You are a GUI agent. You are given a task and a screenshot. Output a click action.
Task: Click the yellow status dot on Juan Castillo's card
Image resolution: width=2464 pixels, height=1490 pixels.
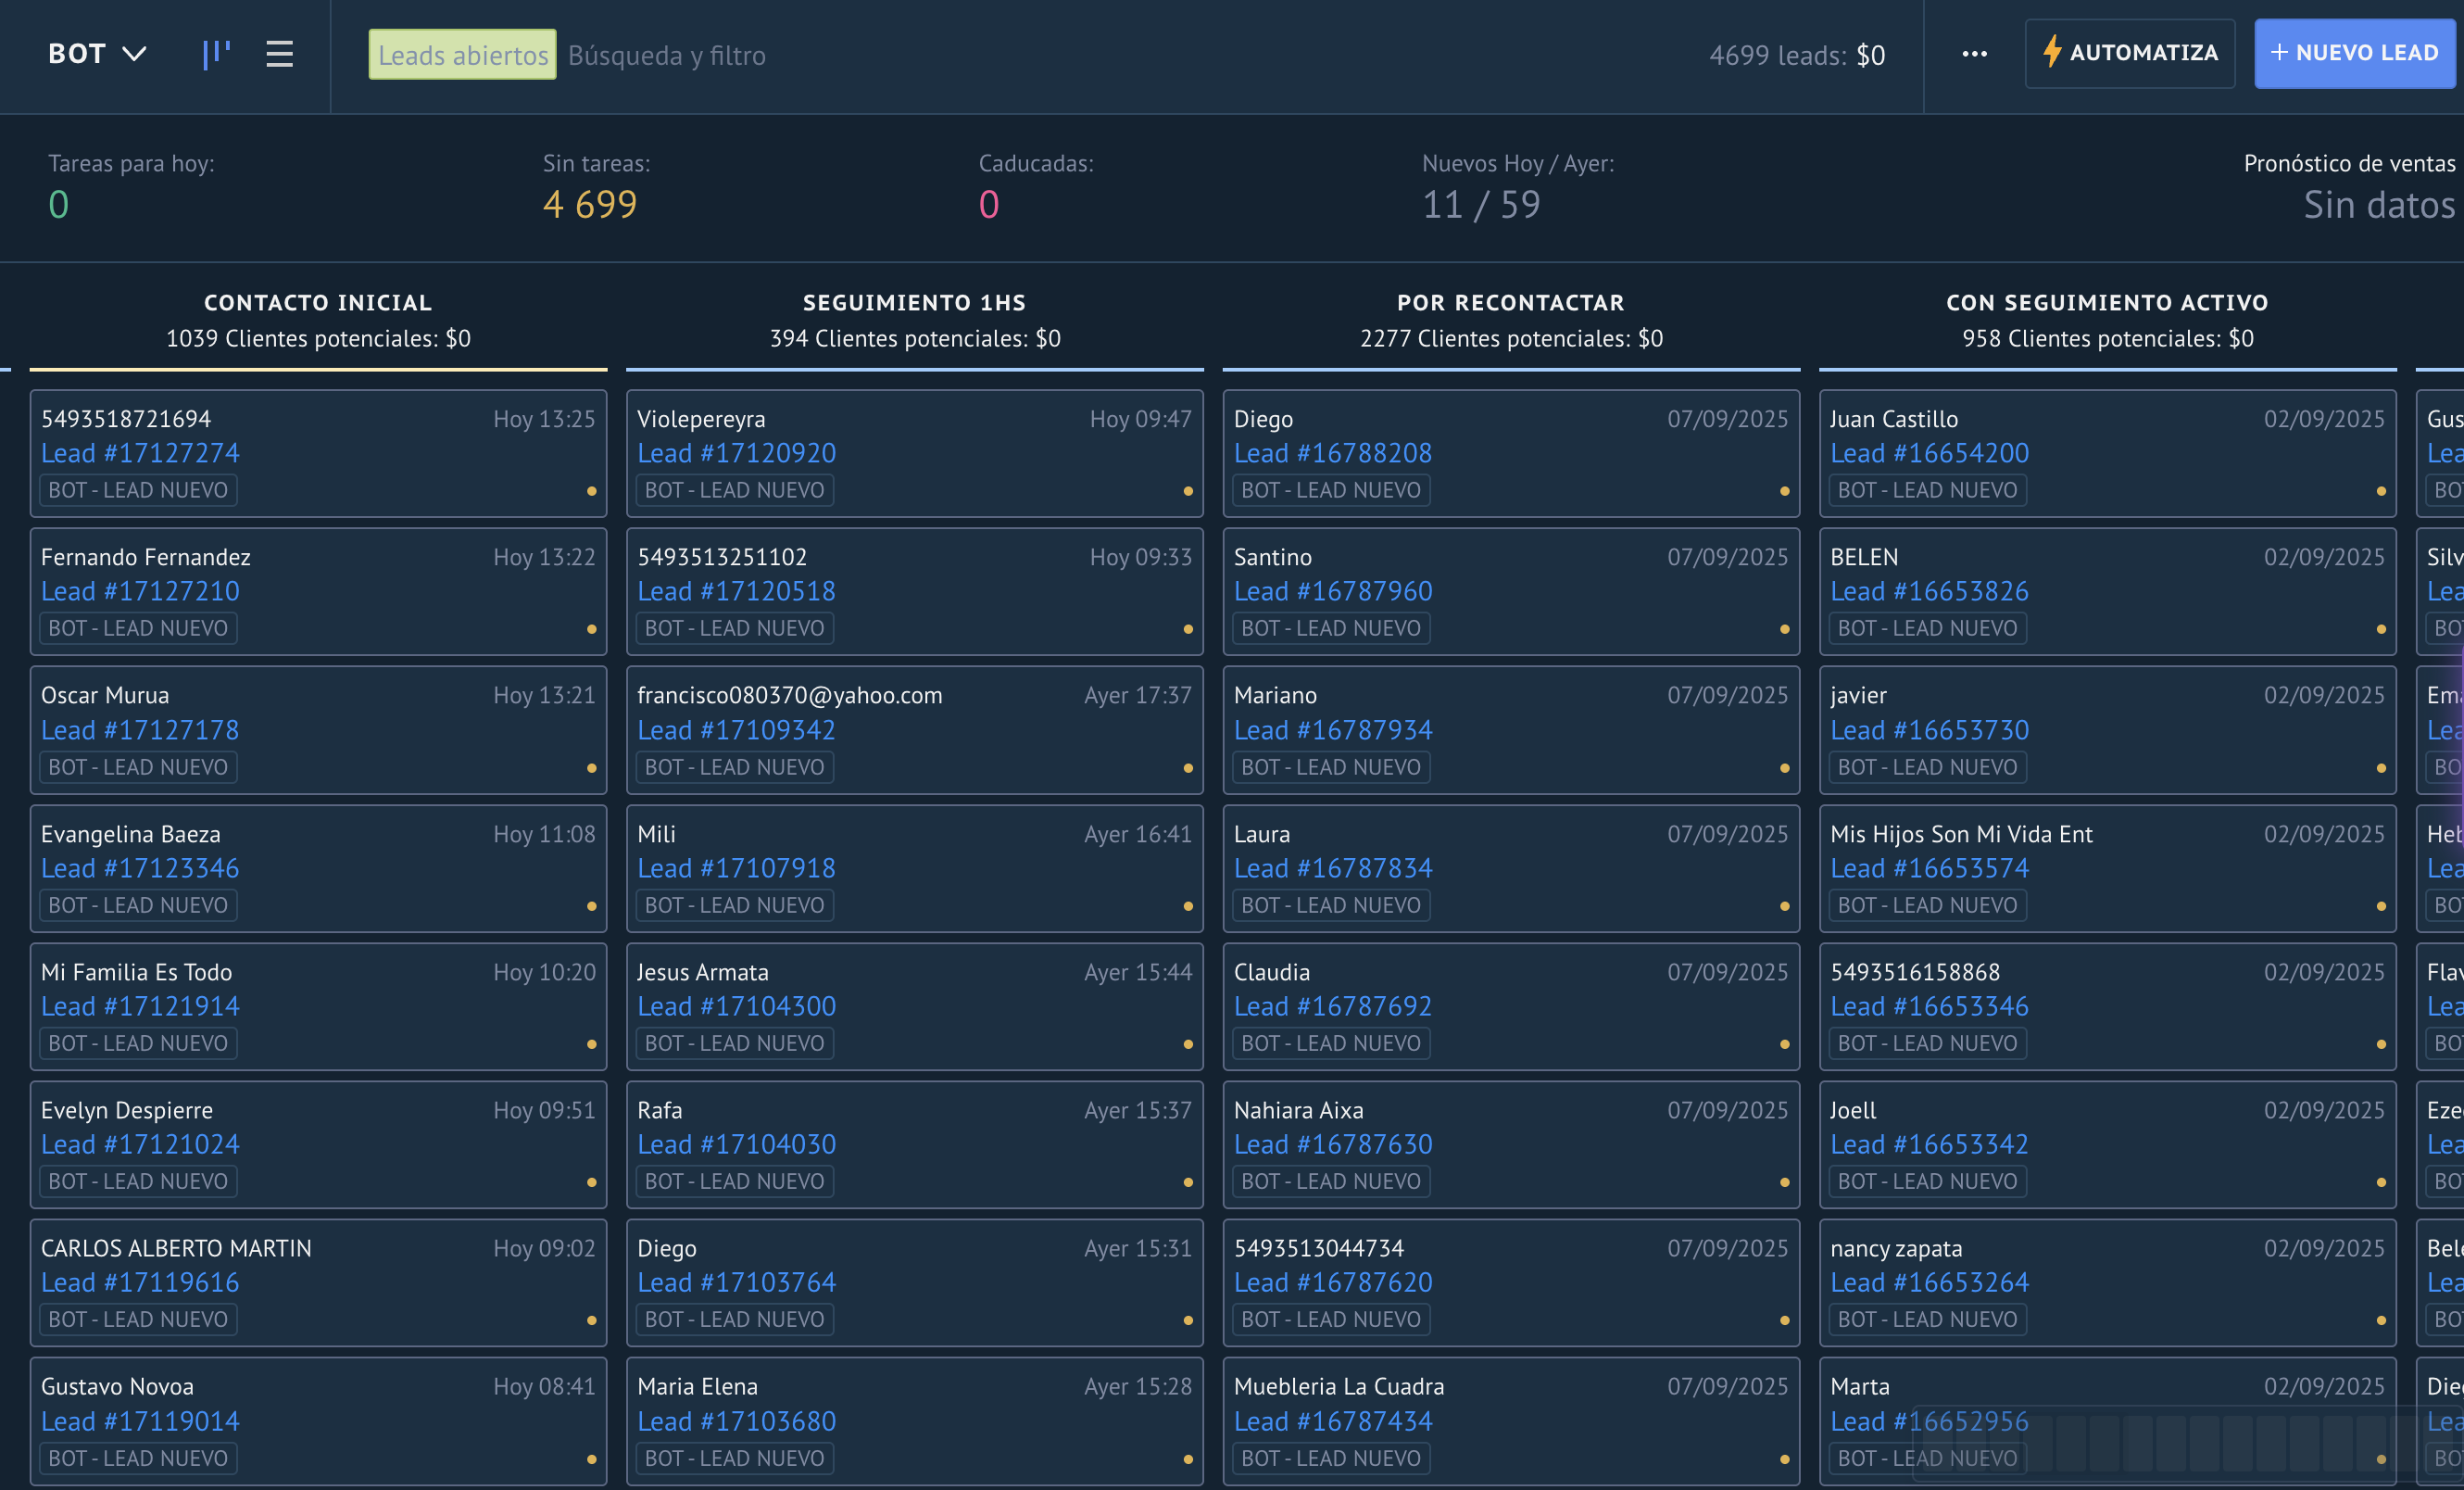click(2381, 491)
